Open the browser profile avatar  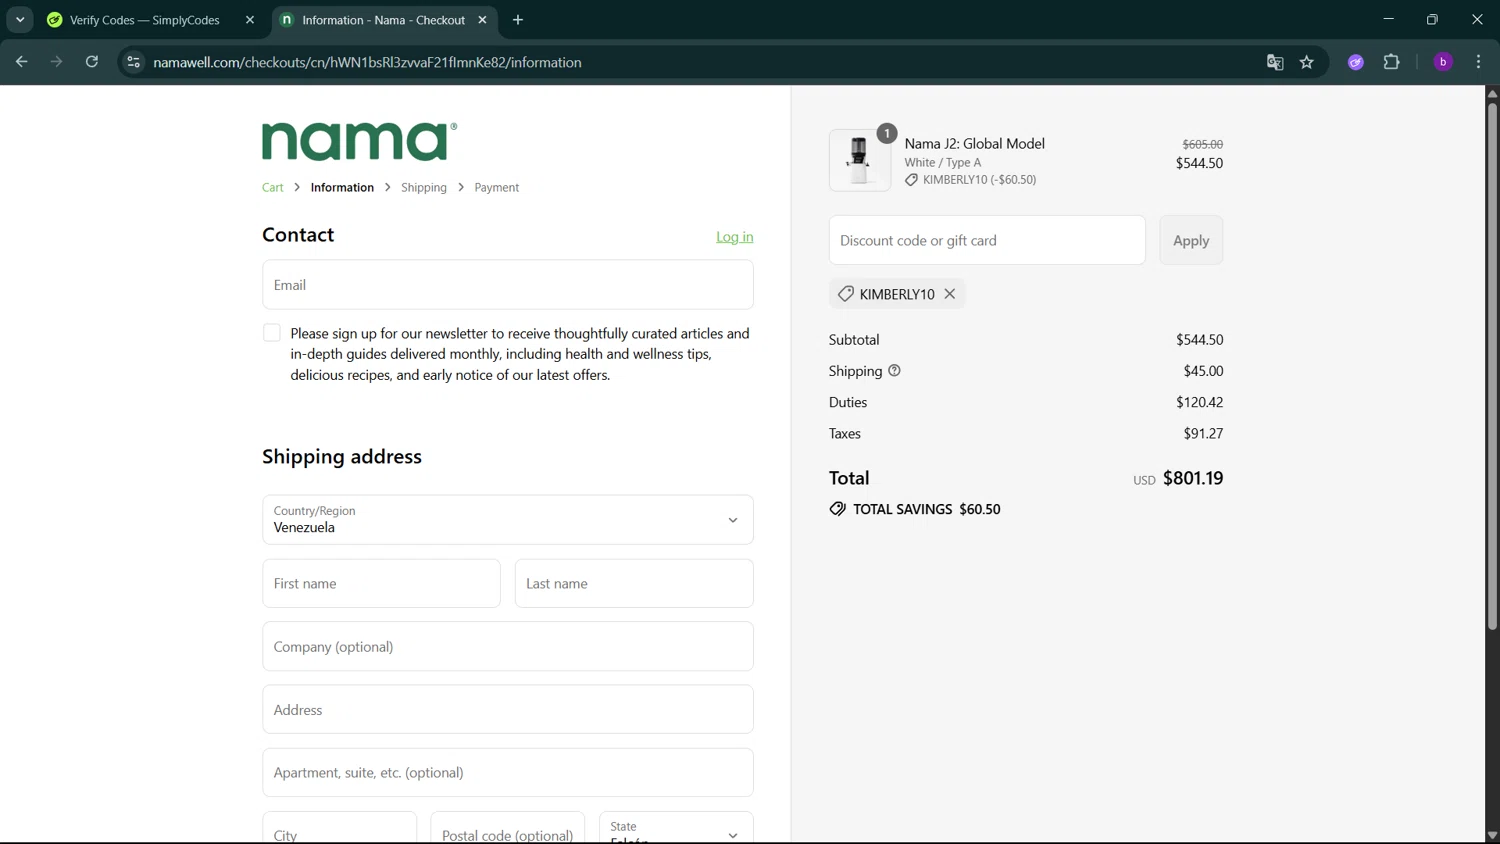[1443, 62]
